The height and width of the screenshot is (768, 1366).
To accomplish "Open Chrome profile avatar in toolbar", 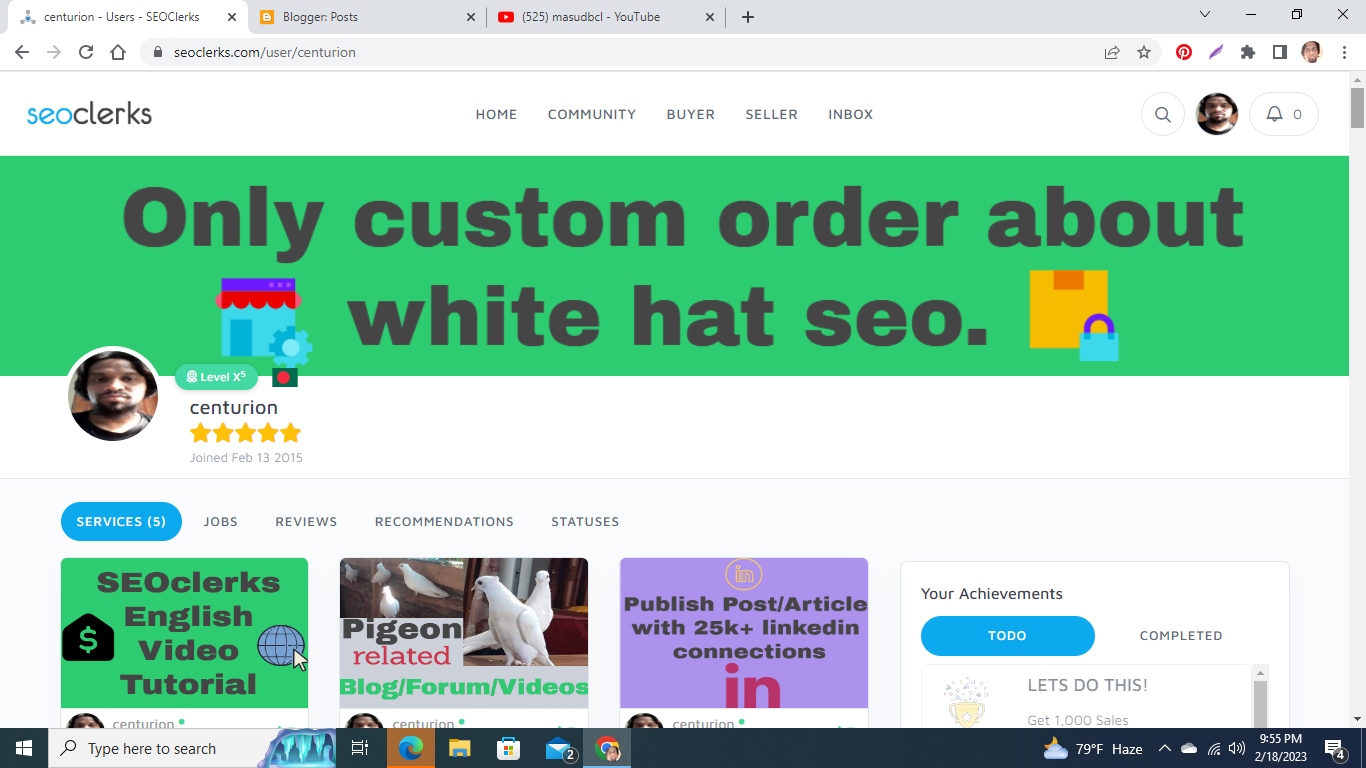I will 1311,52.
